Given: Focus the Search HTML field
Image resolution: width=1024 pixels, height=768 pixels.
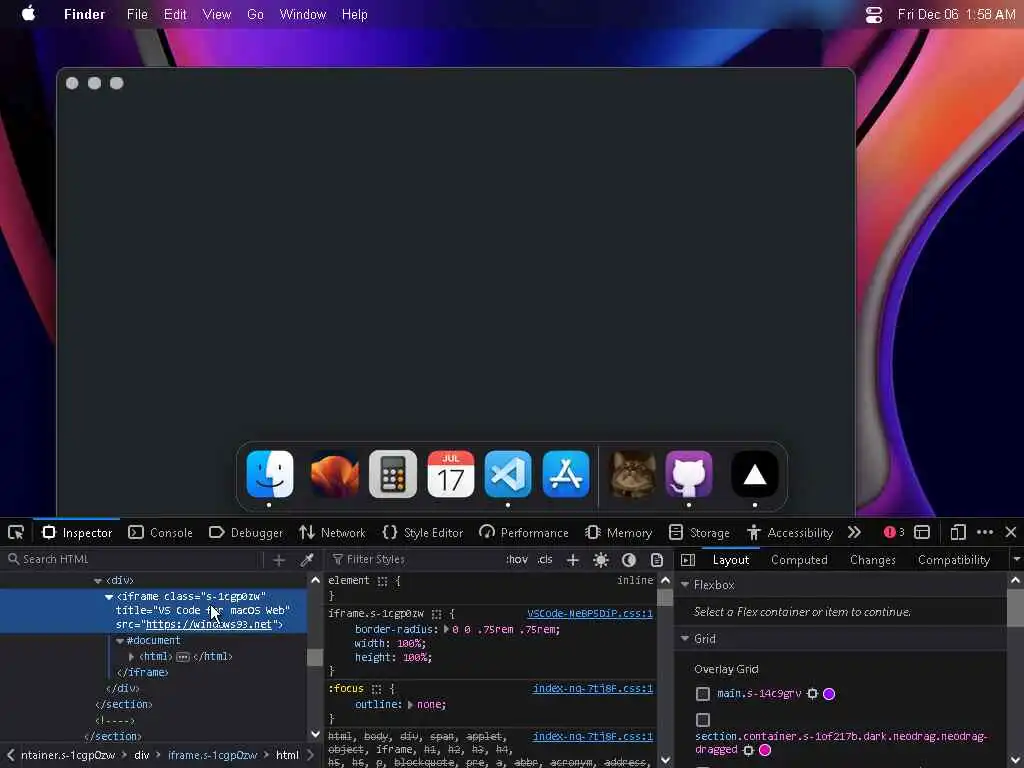Looking at the screenshot, I should pos(133,560).
